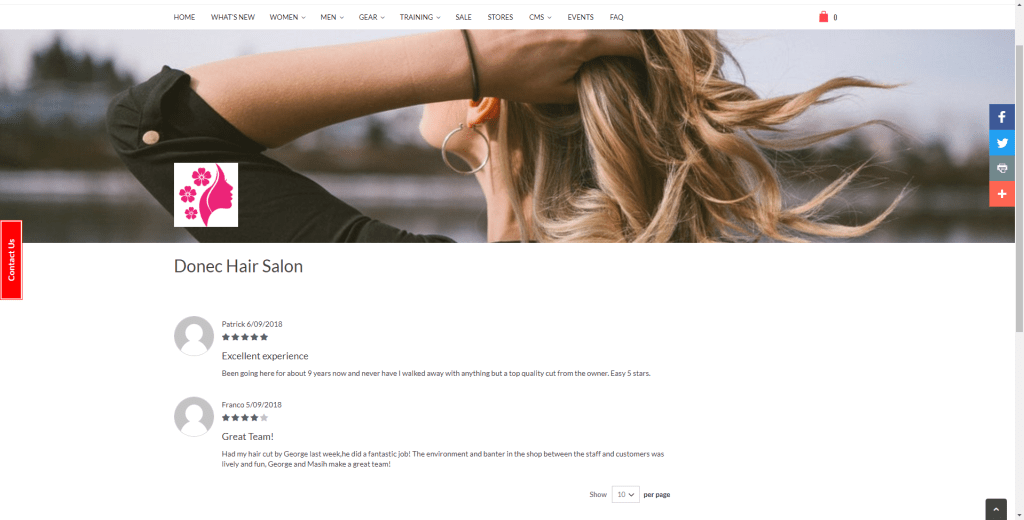Expand the Gear menu dropdown
This screenshot has height=520, width=1024.
tap(372, 17)
